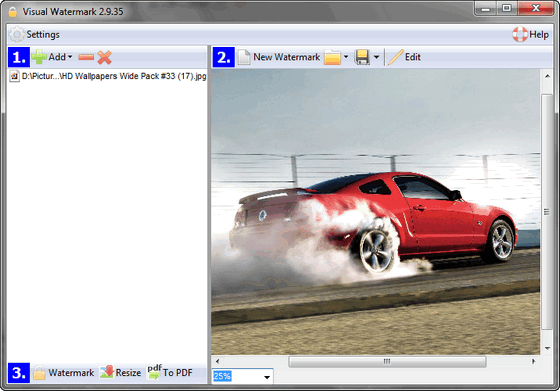Open Help lifebuoy icon
This screenshot has height=391, width=560.
520,35
